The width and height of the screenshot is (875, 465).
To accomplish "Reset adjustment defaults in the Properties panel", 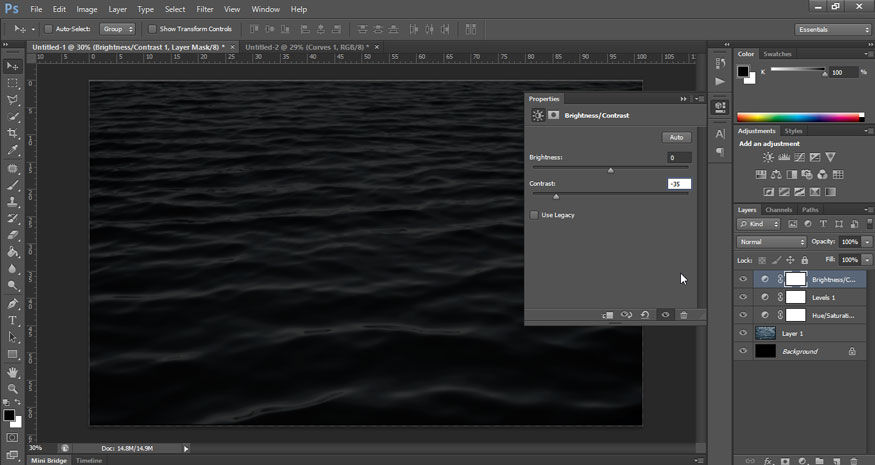I will [645, 315].
